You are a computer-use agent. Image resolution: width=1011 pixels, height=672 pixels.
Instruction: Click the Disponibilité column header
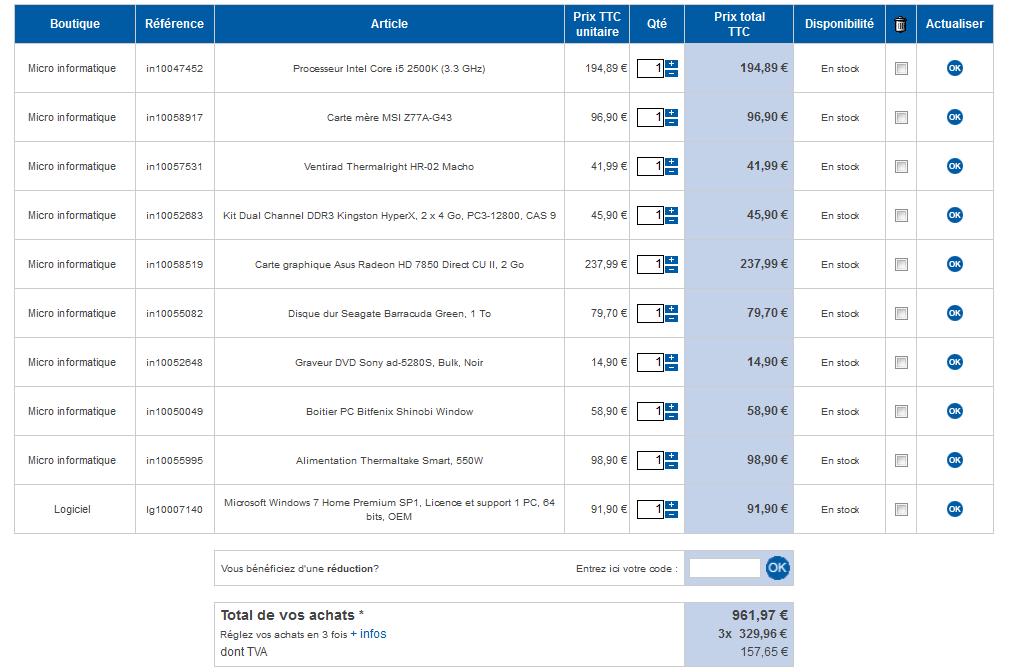839,24
